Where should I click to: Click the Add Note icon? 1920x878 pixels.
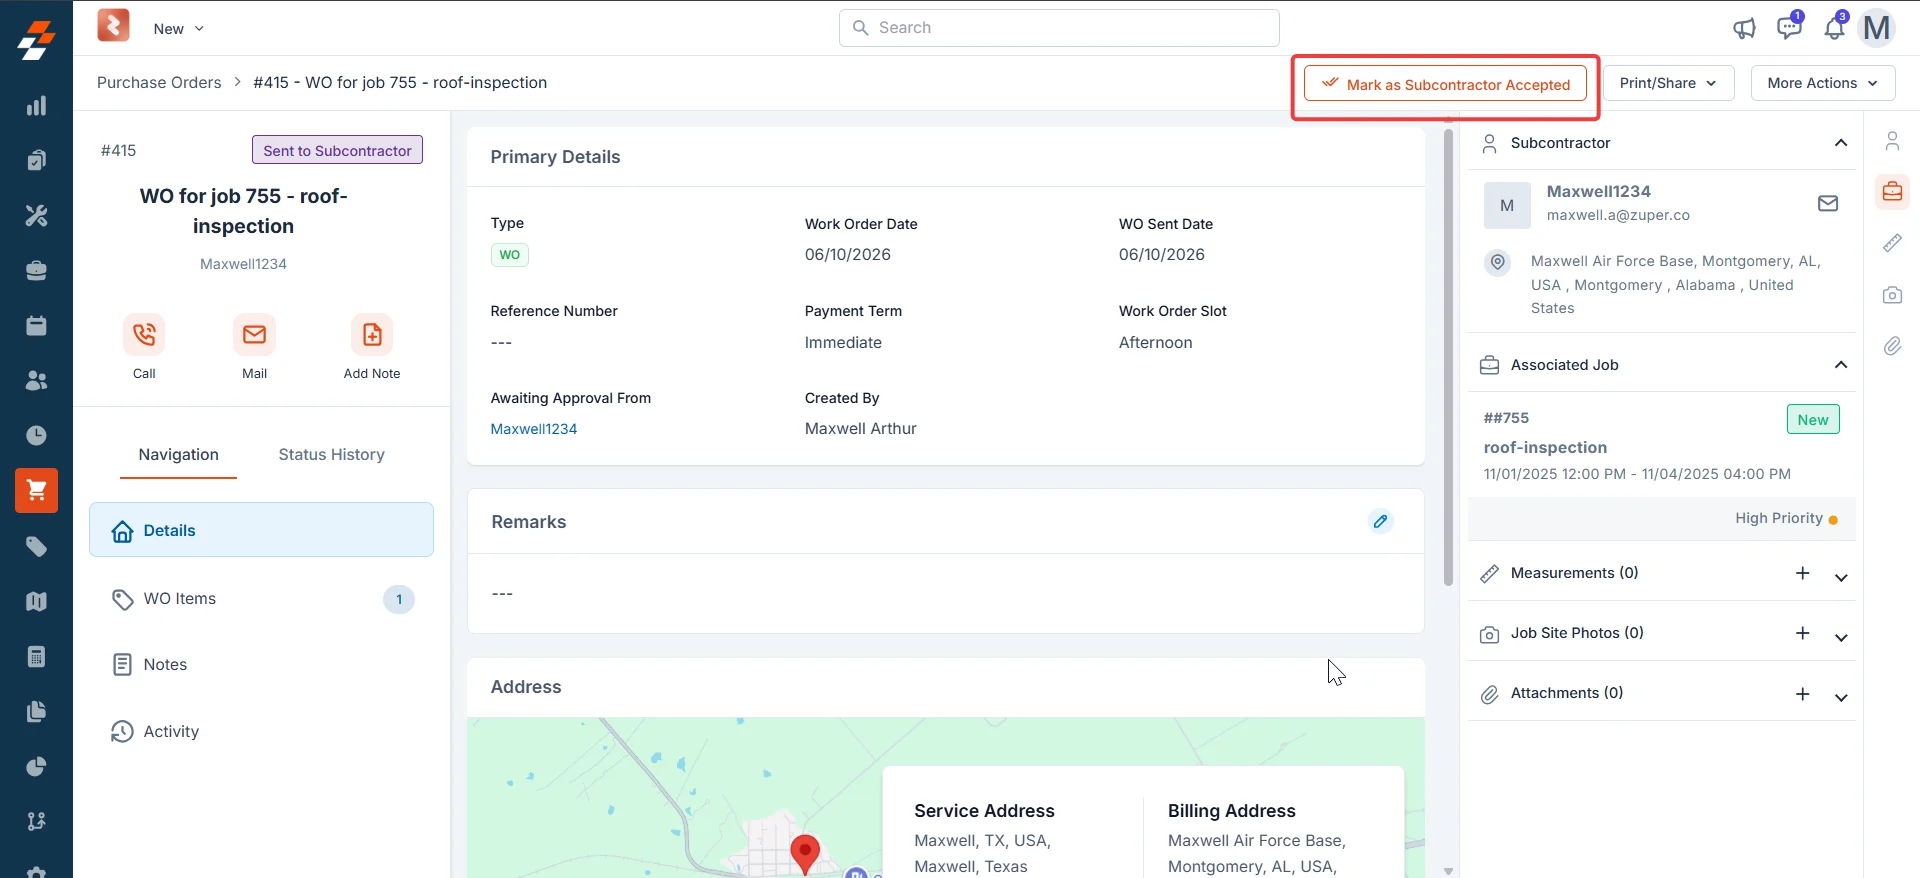[372, 334]
